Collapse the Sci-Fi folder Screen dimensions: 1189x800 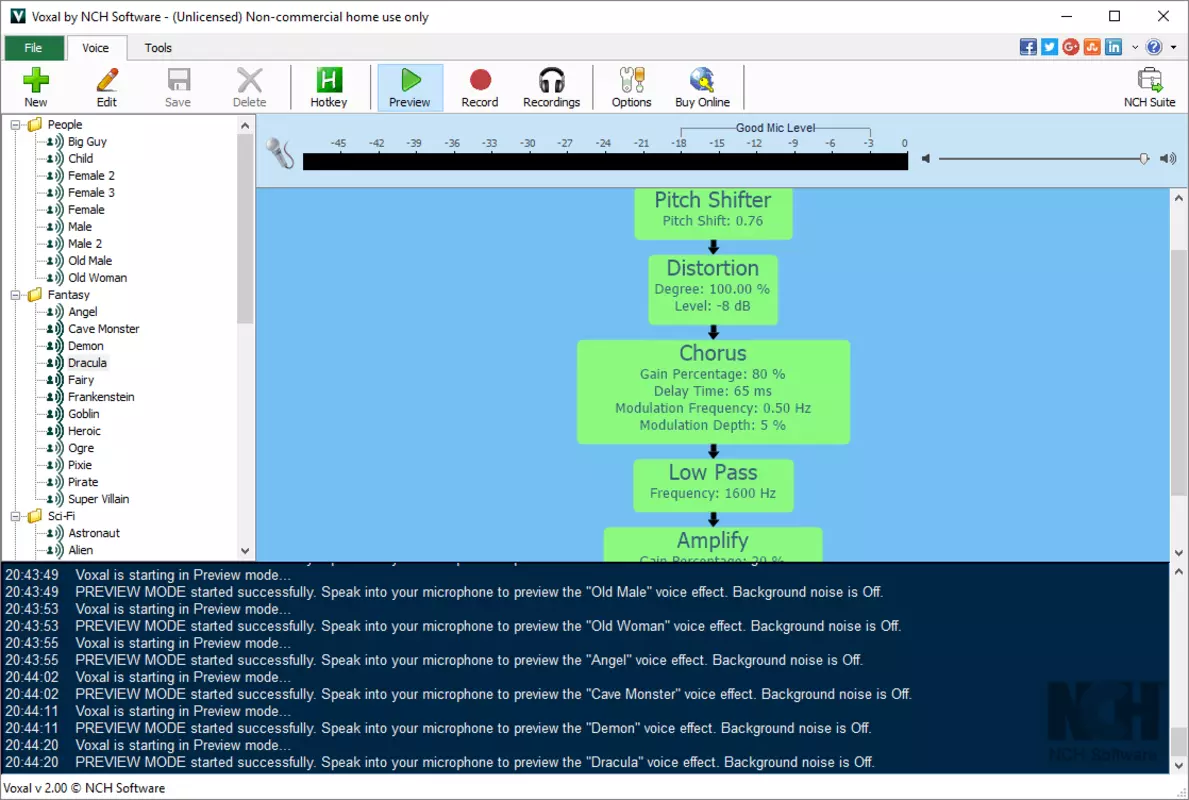coord(15,516)
